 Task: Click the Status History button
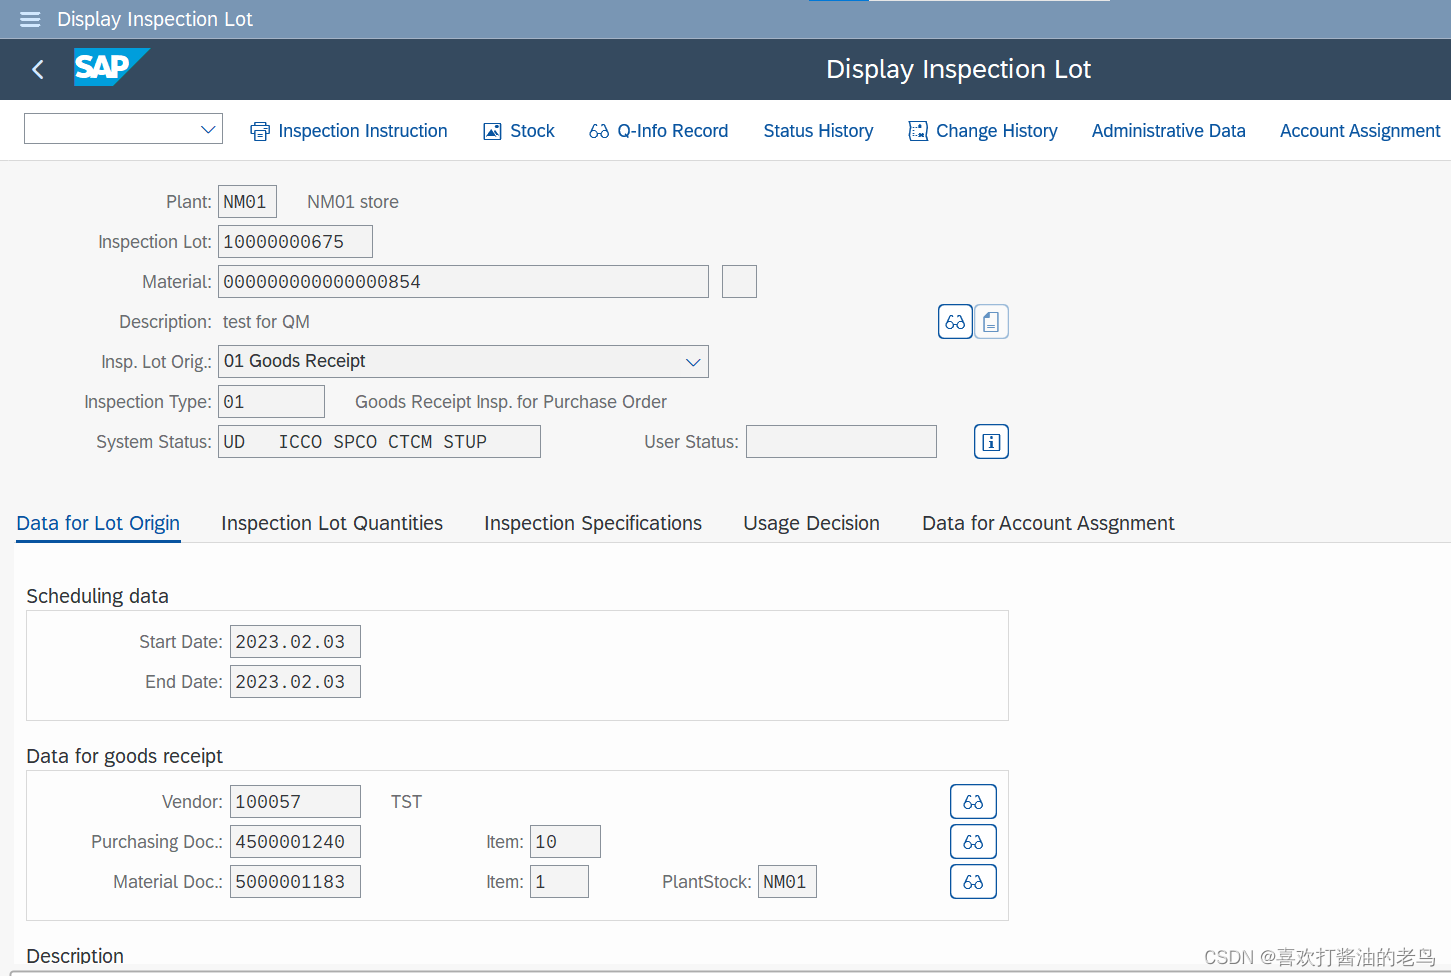[818, 130]
